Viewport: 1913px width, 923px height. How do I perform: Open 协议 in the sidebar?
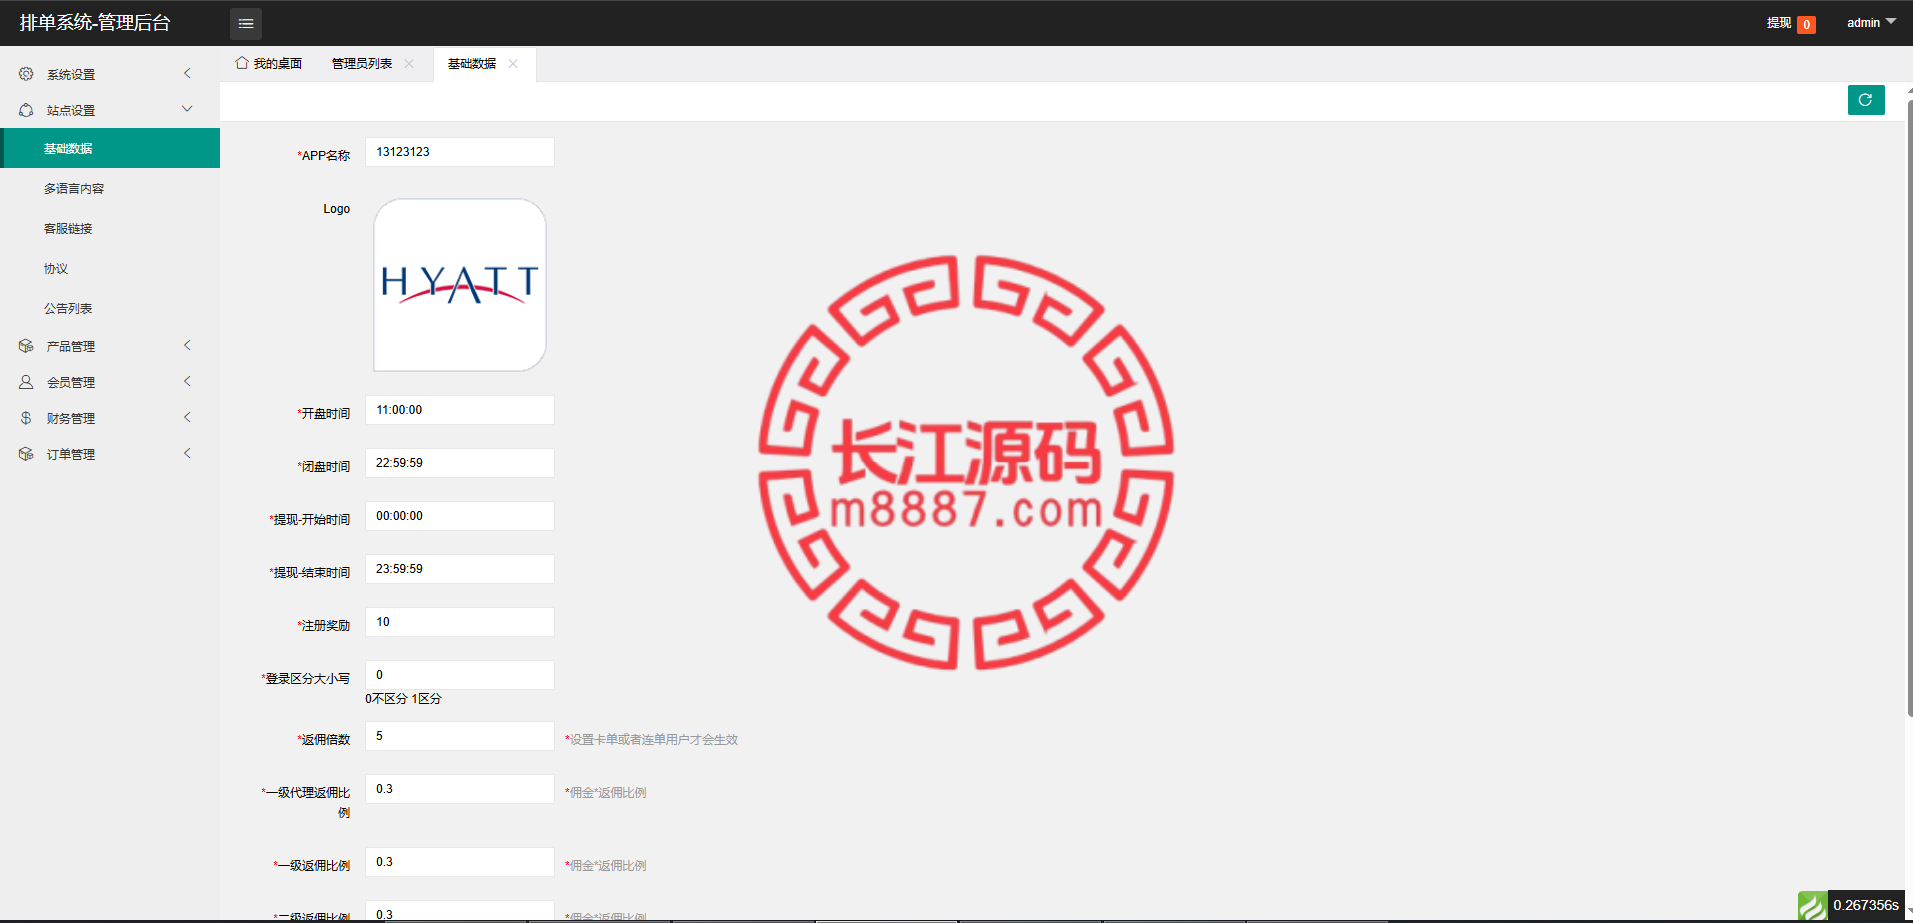tap(110, 268)
